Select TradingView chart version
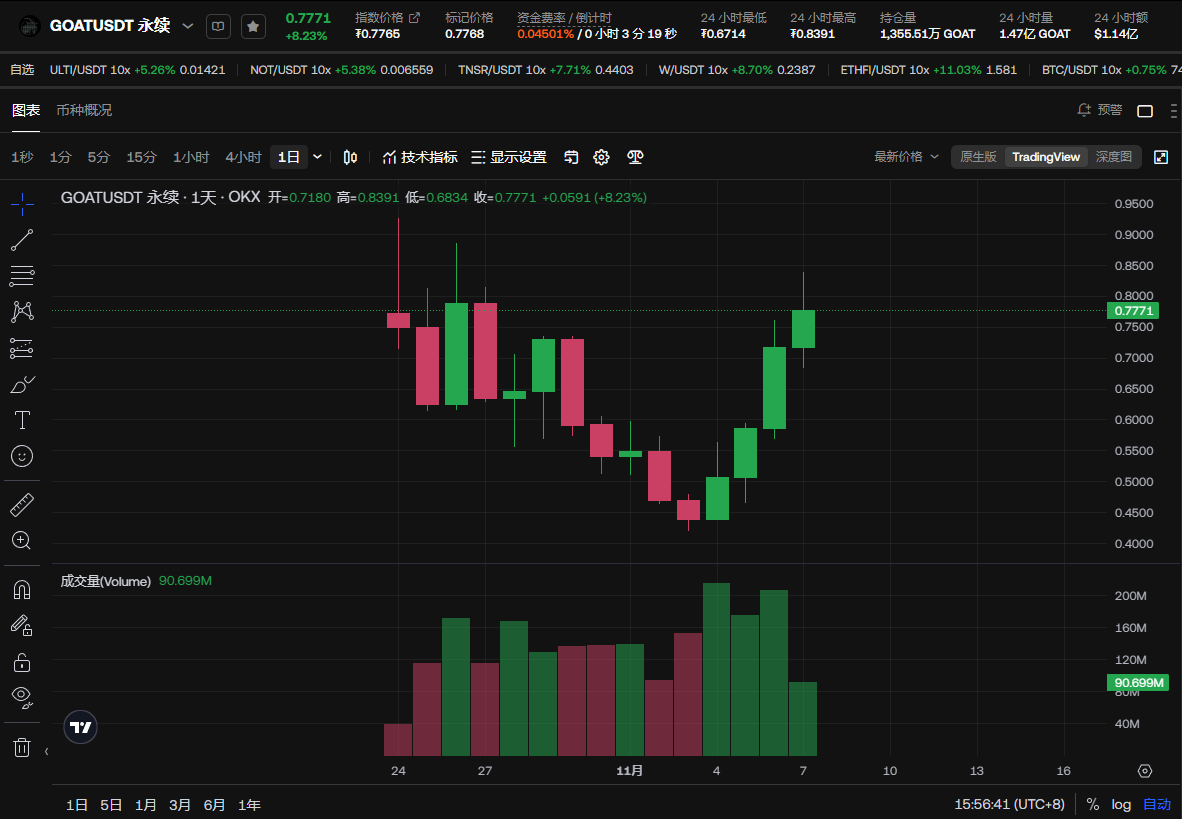 (x=1046, y=157)
